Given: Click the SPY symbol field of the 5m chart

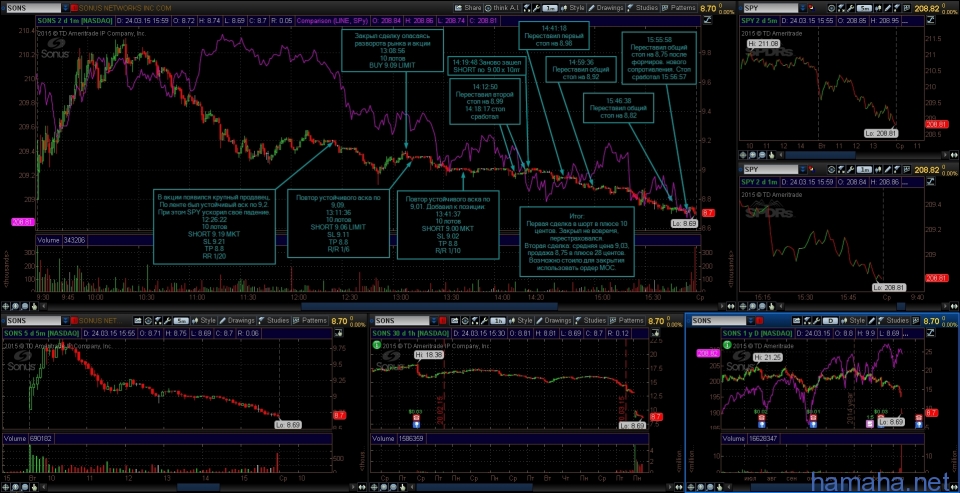Looking at the screenshot, I should tap(770, 8).
